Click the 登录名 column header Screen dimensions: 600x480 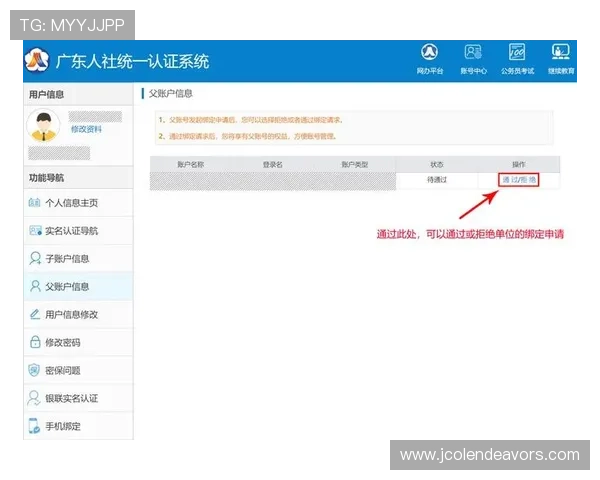pyautogui.click(x=272, y=165)
